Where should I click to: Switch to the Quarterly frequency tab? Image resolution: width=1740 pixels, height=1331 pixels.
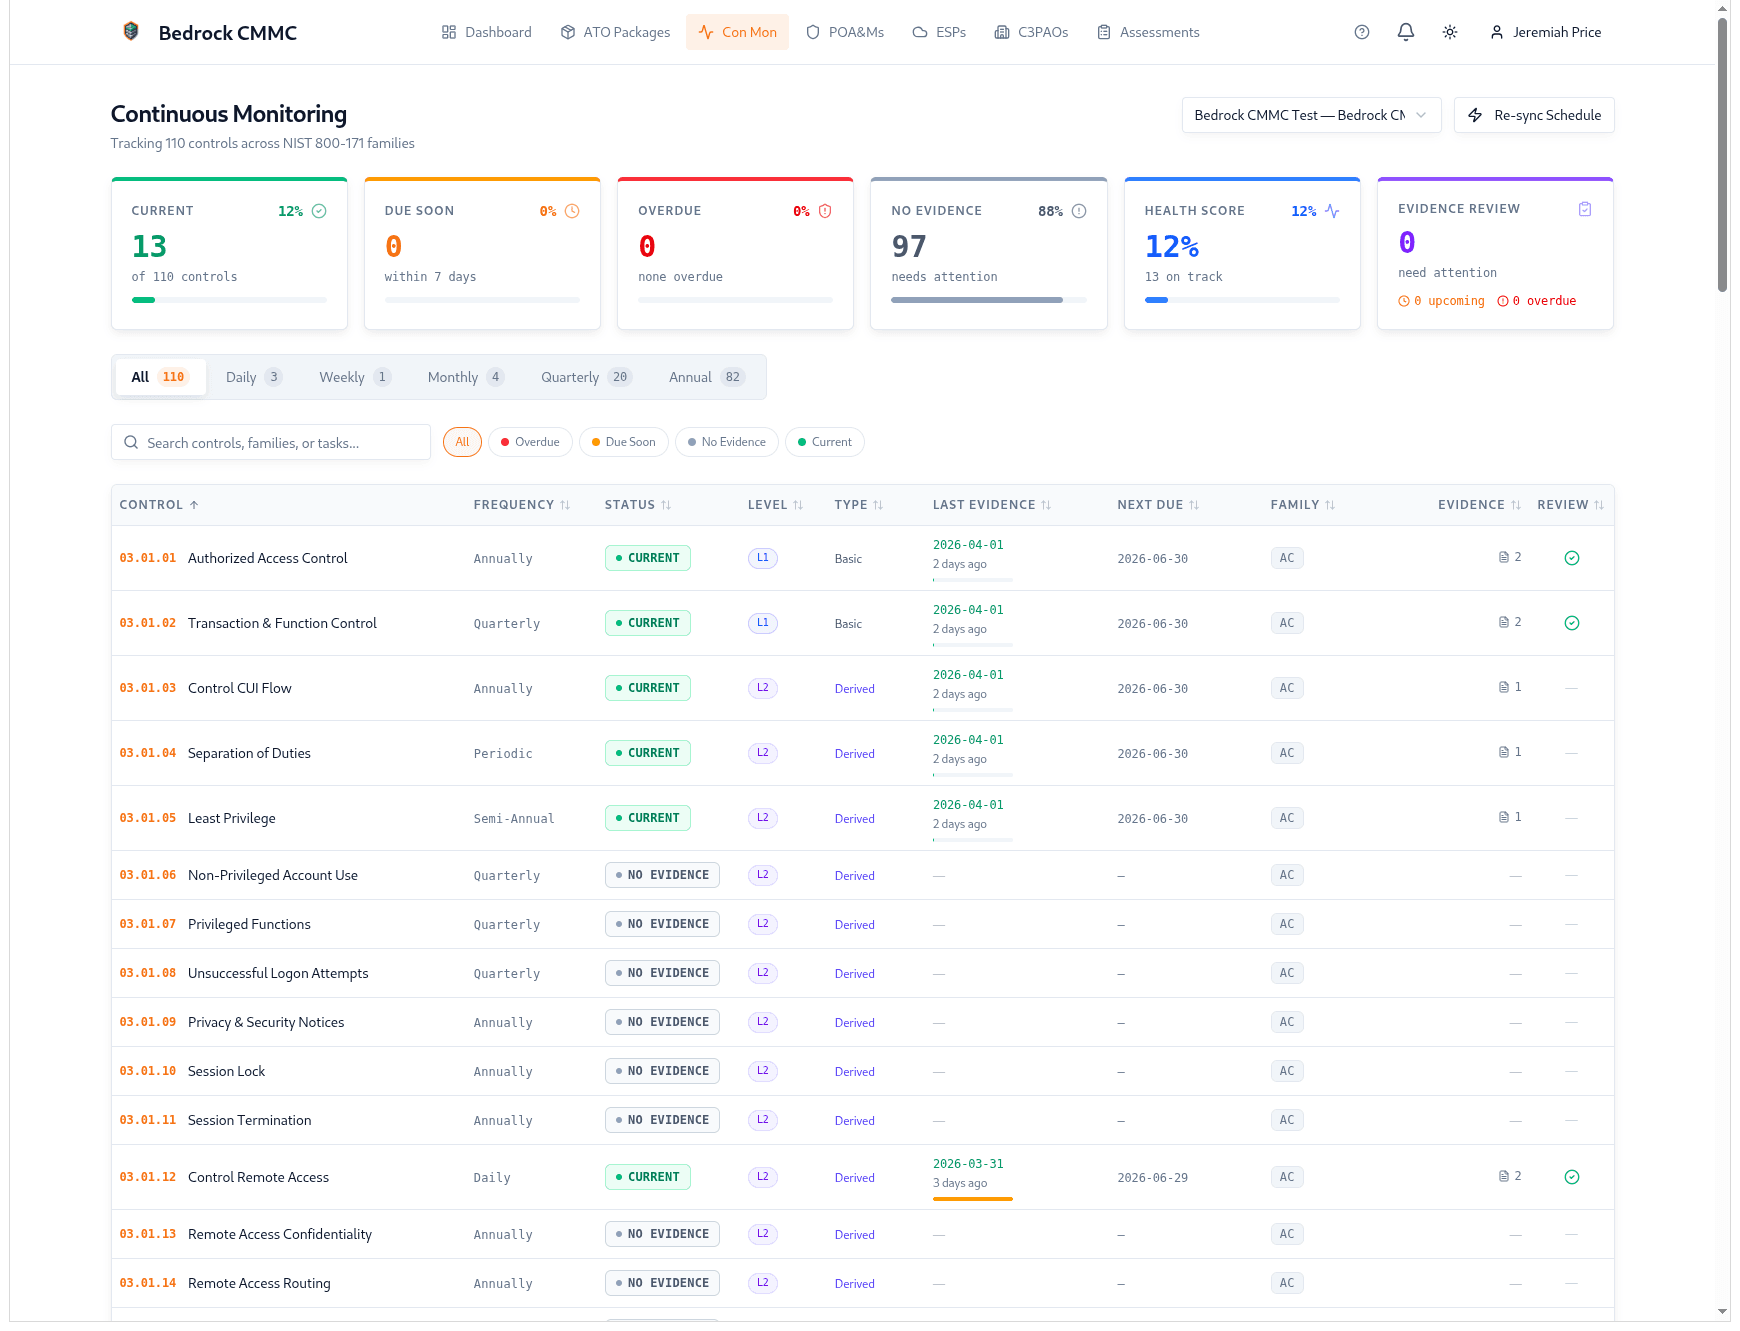tap(585, 377)
